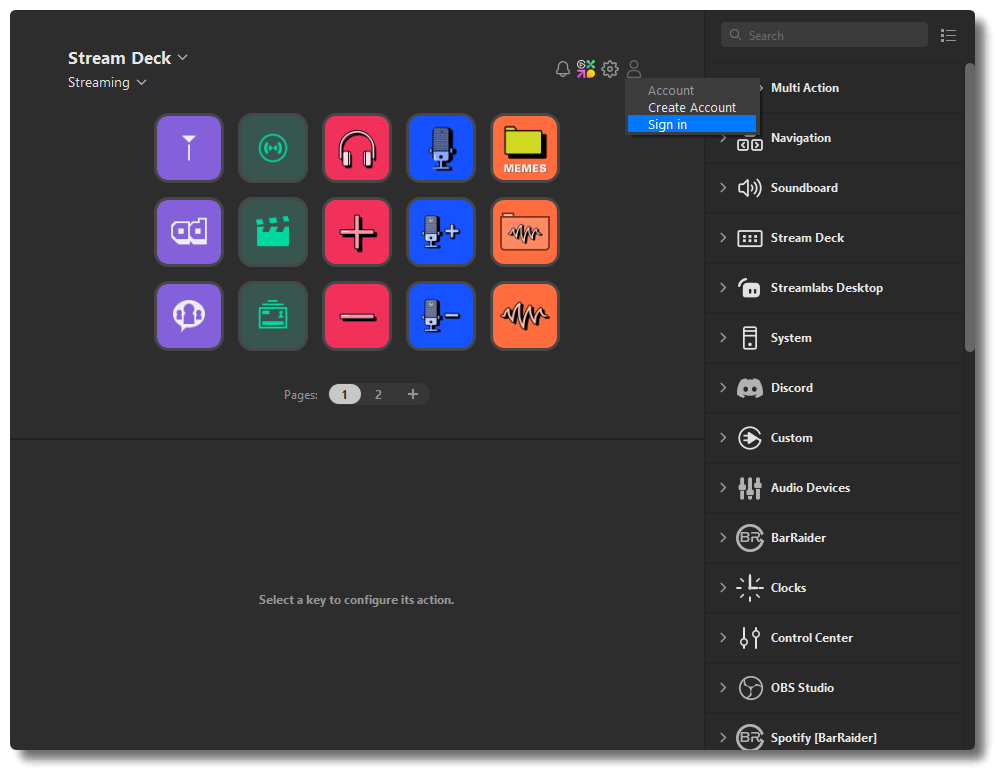The image size is (995, 770).
Task: Click the OBS Studio logo icon
Action: [x=749, y=687]
